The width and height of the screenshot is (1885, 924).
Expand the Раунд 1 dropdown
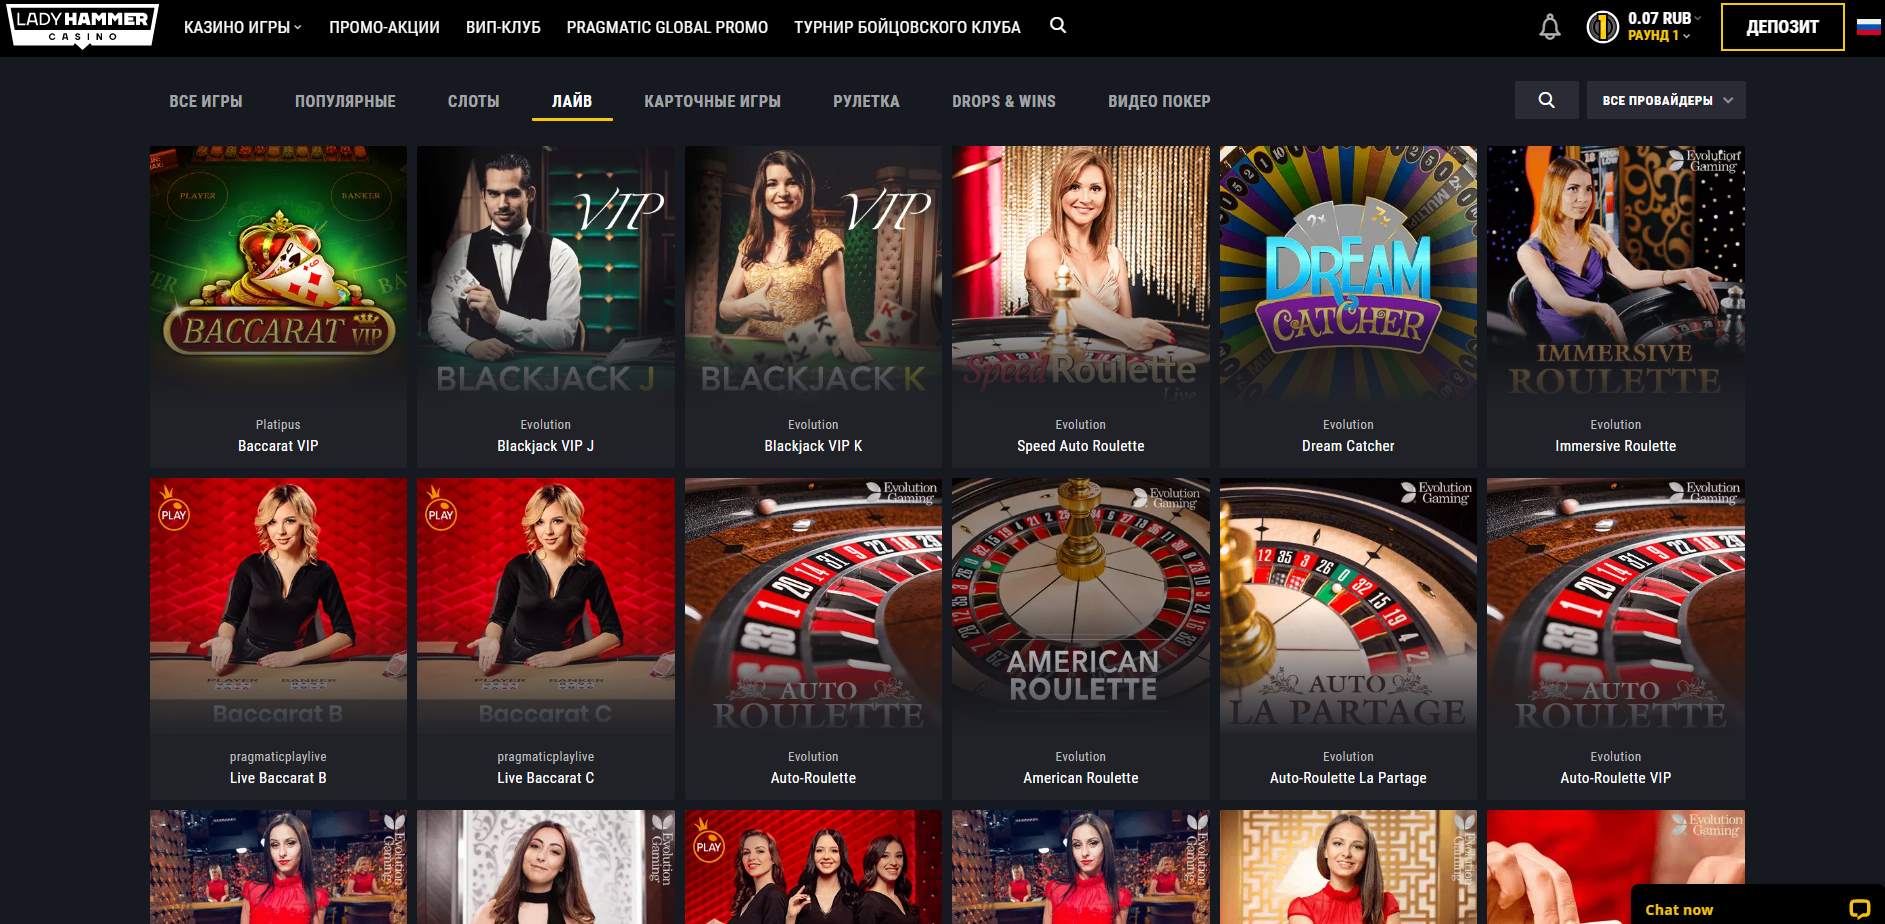[1658, 35]
